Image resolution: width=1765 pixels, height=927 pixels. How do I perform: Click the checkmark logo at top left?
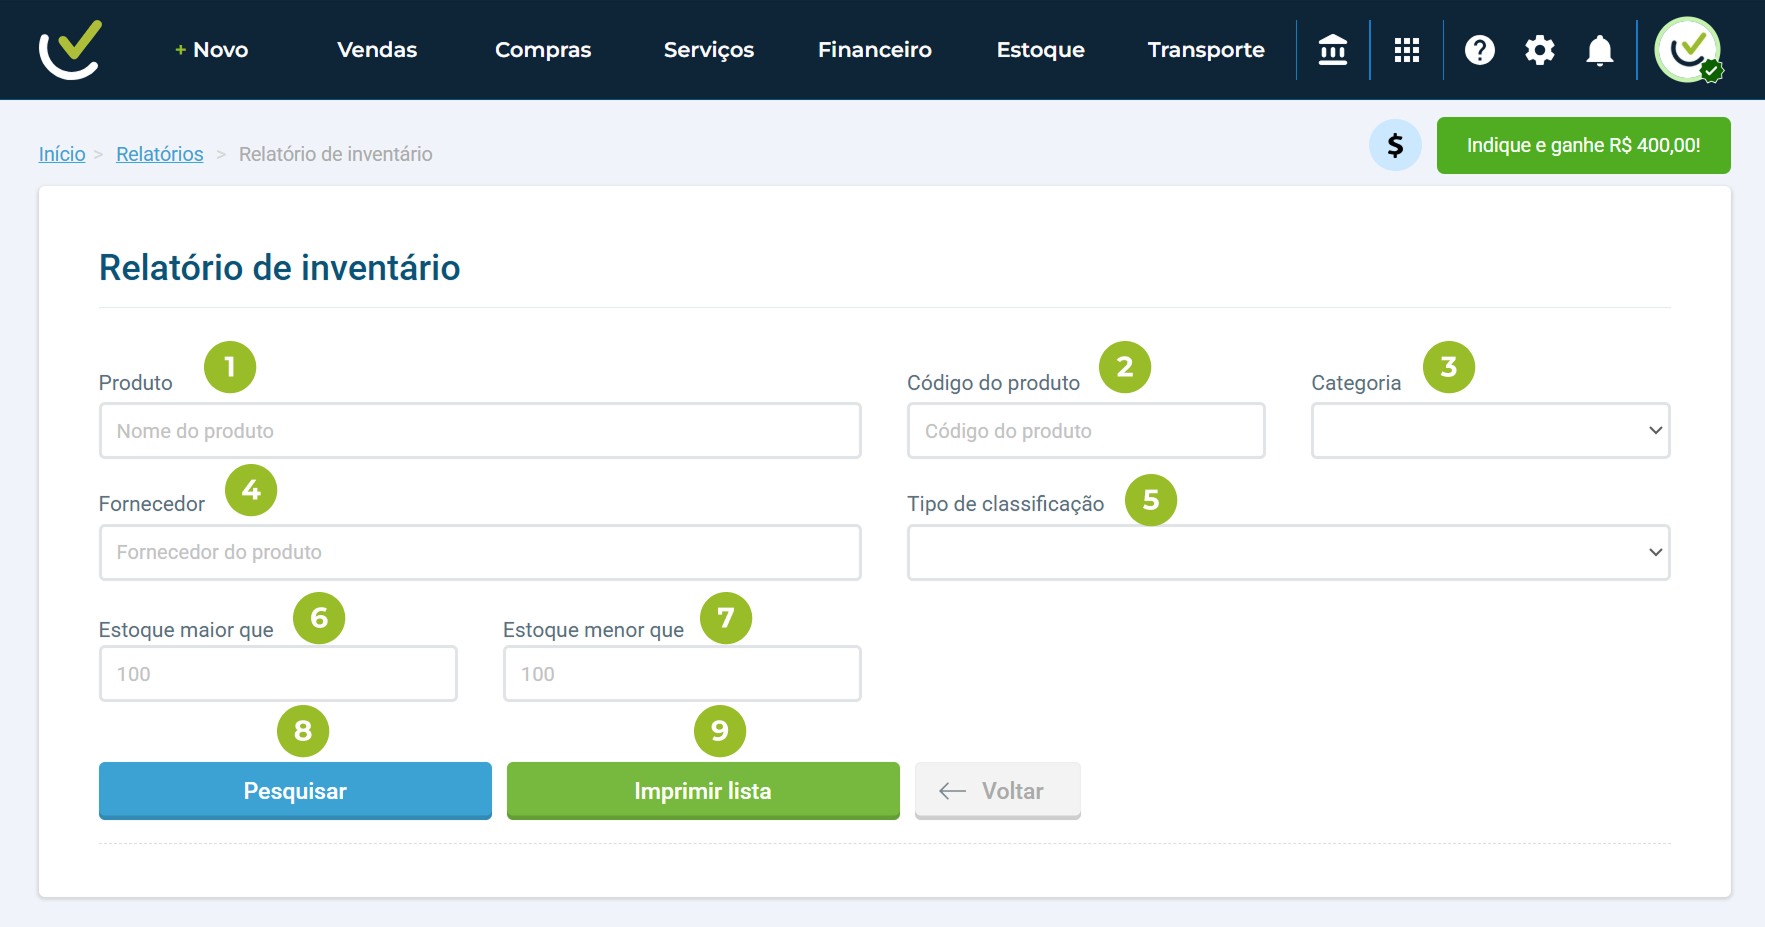pos(70,49)
